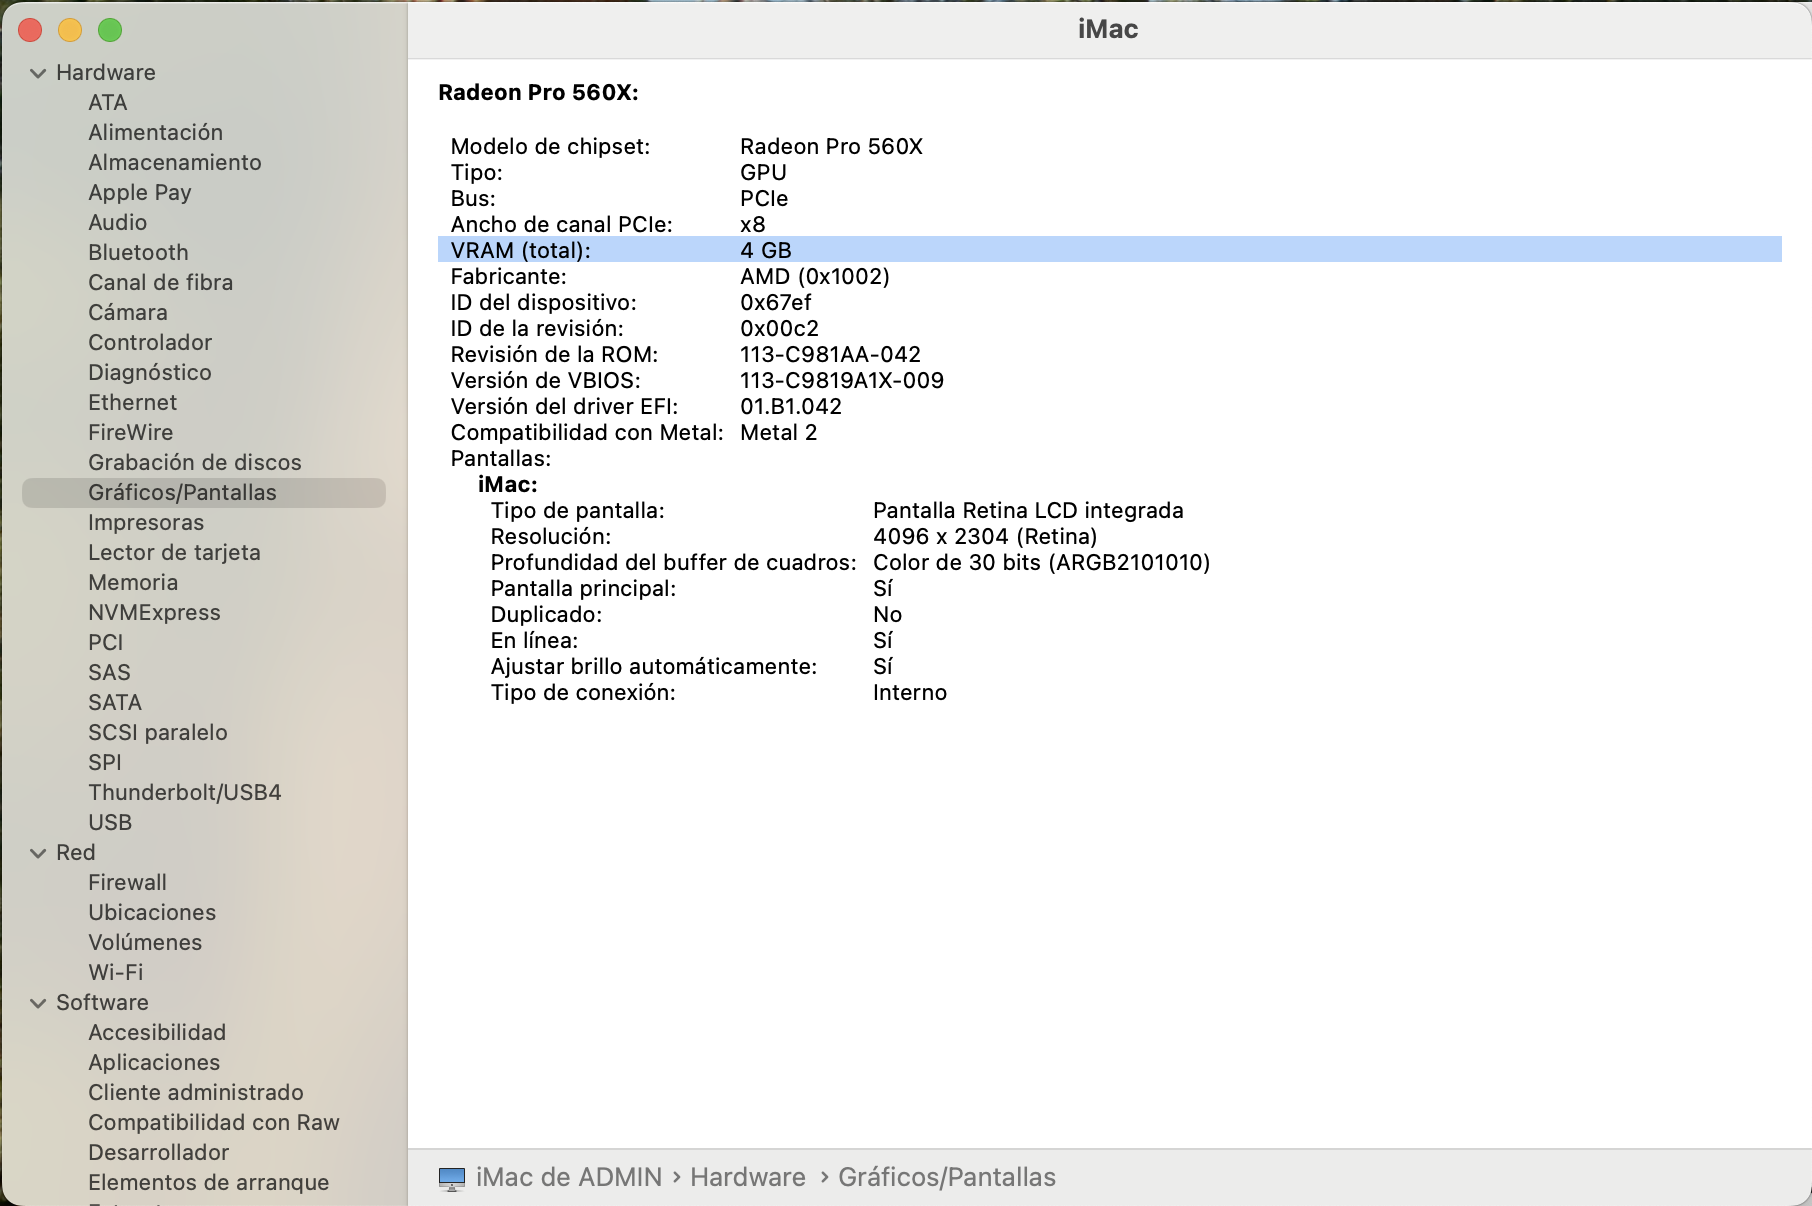Image resolution: width=1812 pixels, height=1206 pixels.
Task: Show the Firewall information
Action: tap(127, 883)
